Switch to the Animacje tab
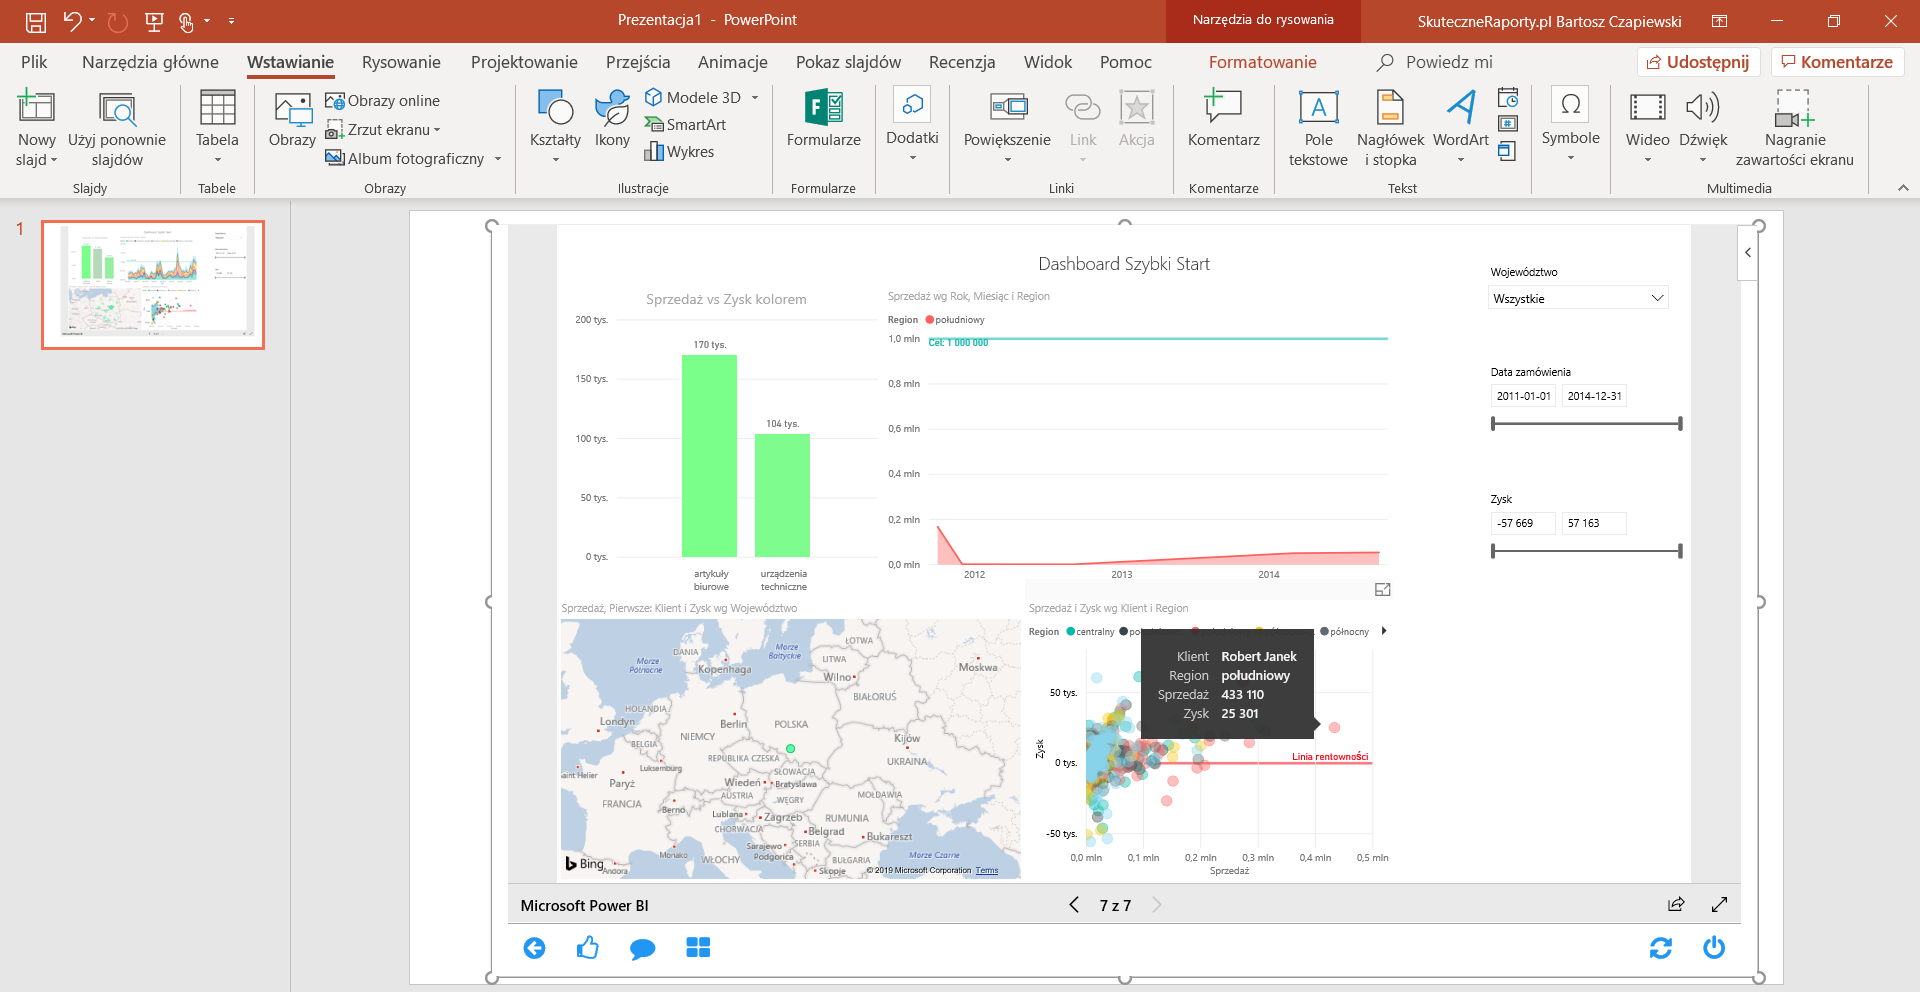 pyautogui.click(x=732, y=62)
